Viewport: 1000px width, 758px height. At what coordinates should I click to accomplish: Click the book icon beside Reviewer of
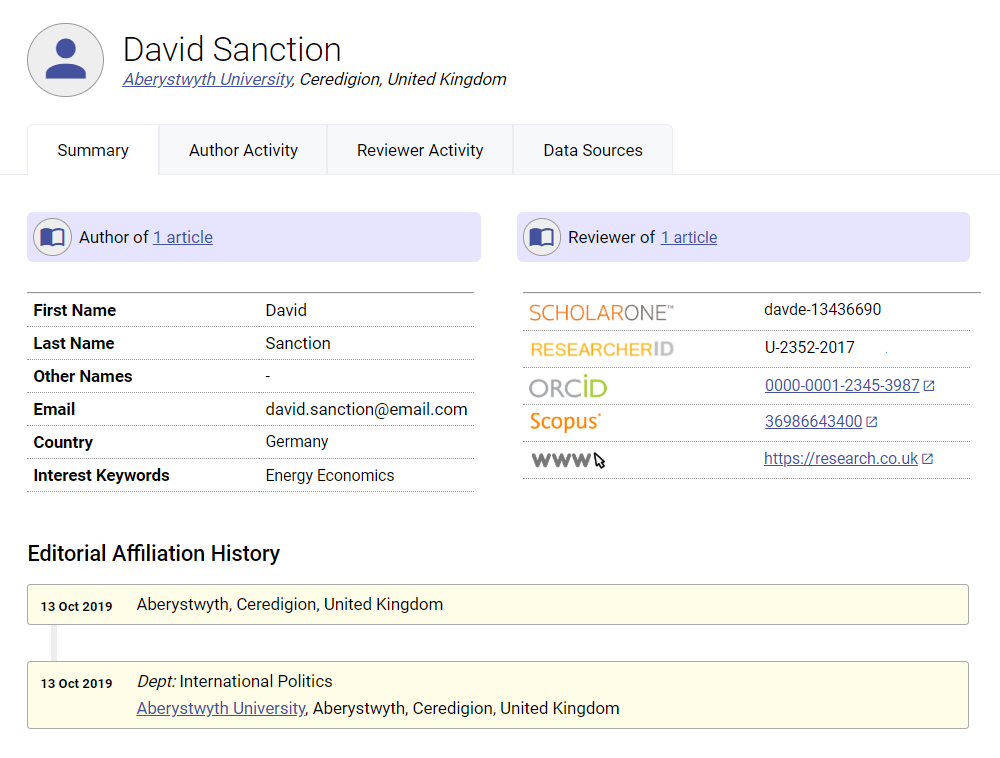[541, 237]
